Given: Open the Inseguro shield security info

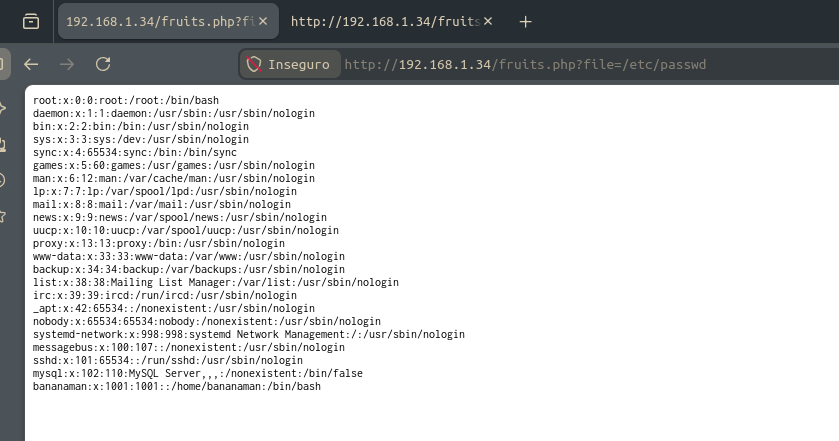Looking at the screenshot, I should [254, 64].
